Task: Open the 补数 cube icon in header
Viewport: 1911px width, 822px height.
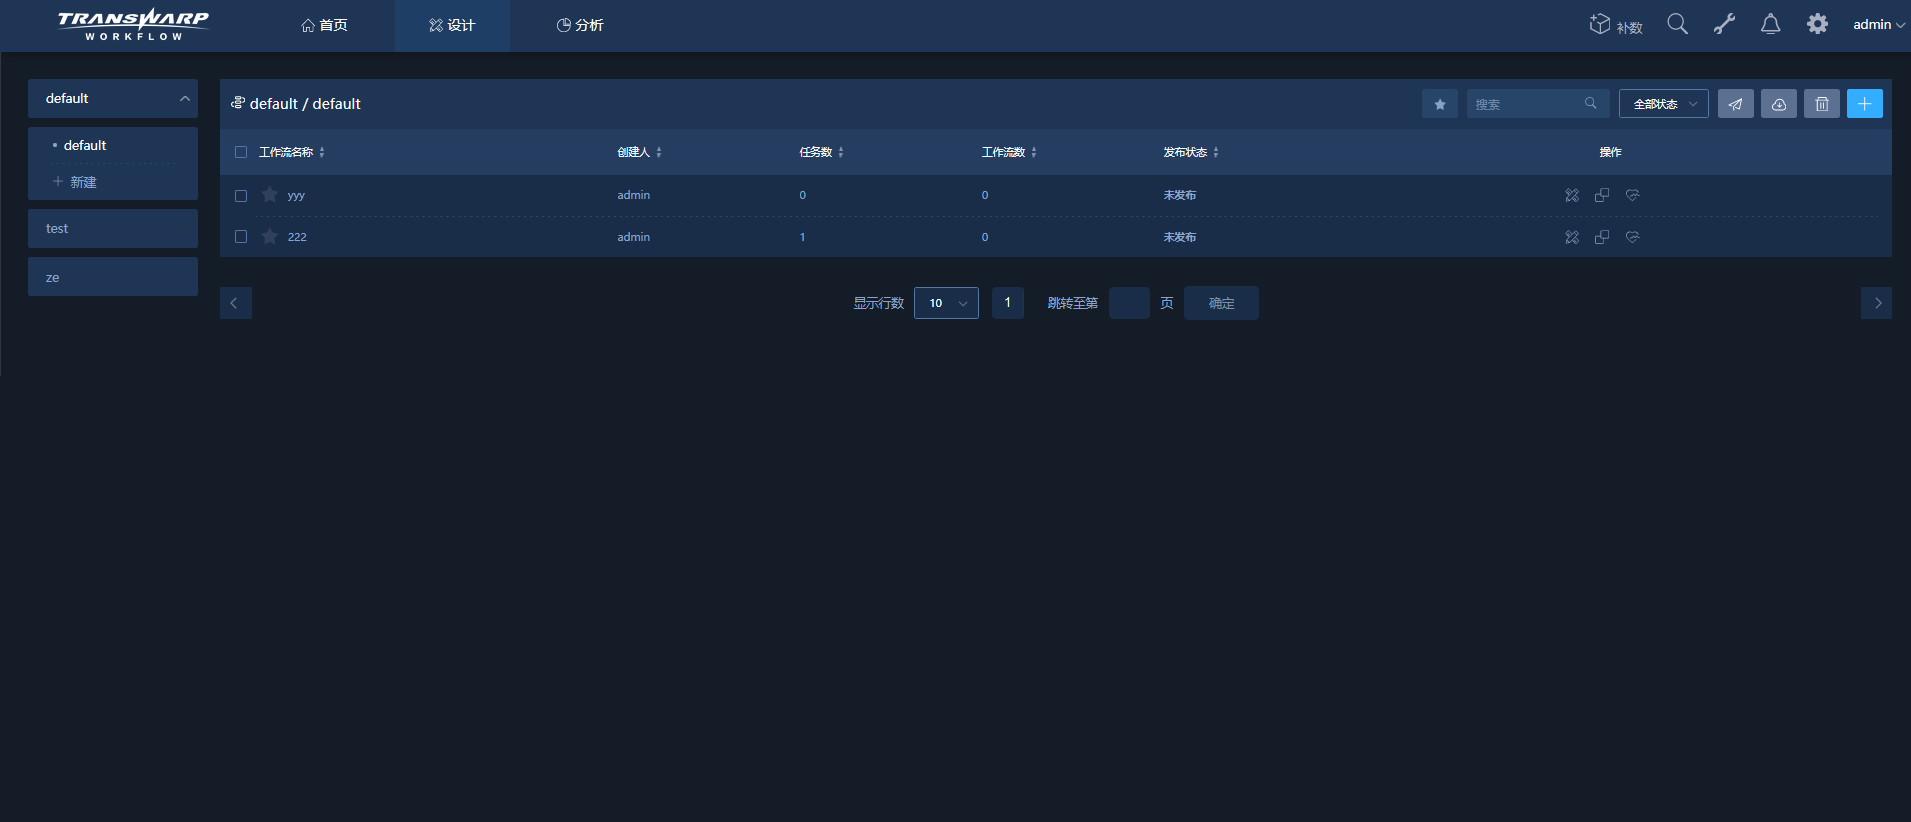Action: pyautogui.click(x=1615, y=25)
